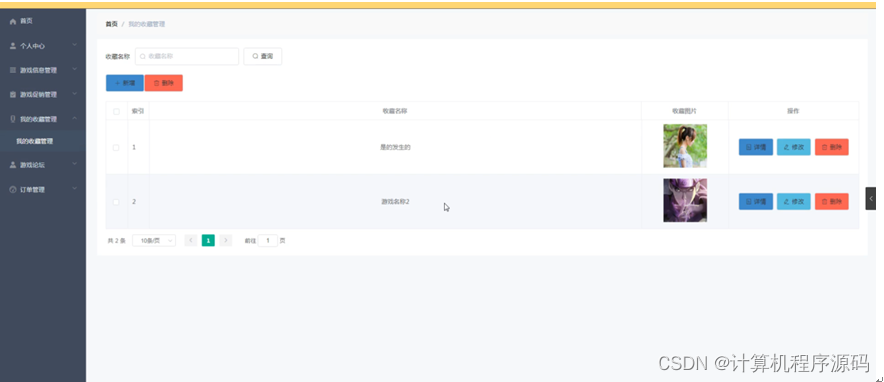Viewport: 884px width, 382px height.
Task: Click the 我的收藏管理 sidebar icon
Action: (x=13, y=119)
